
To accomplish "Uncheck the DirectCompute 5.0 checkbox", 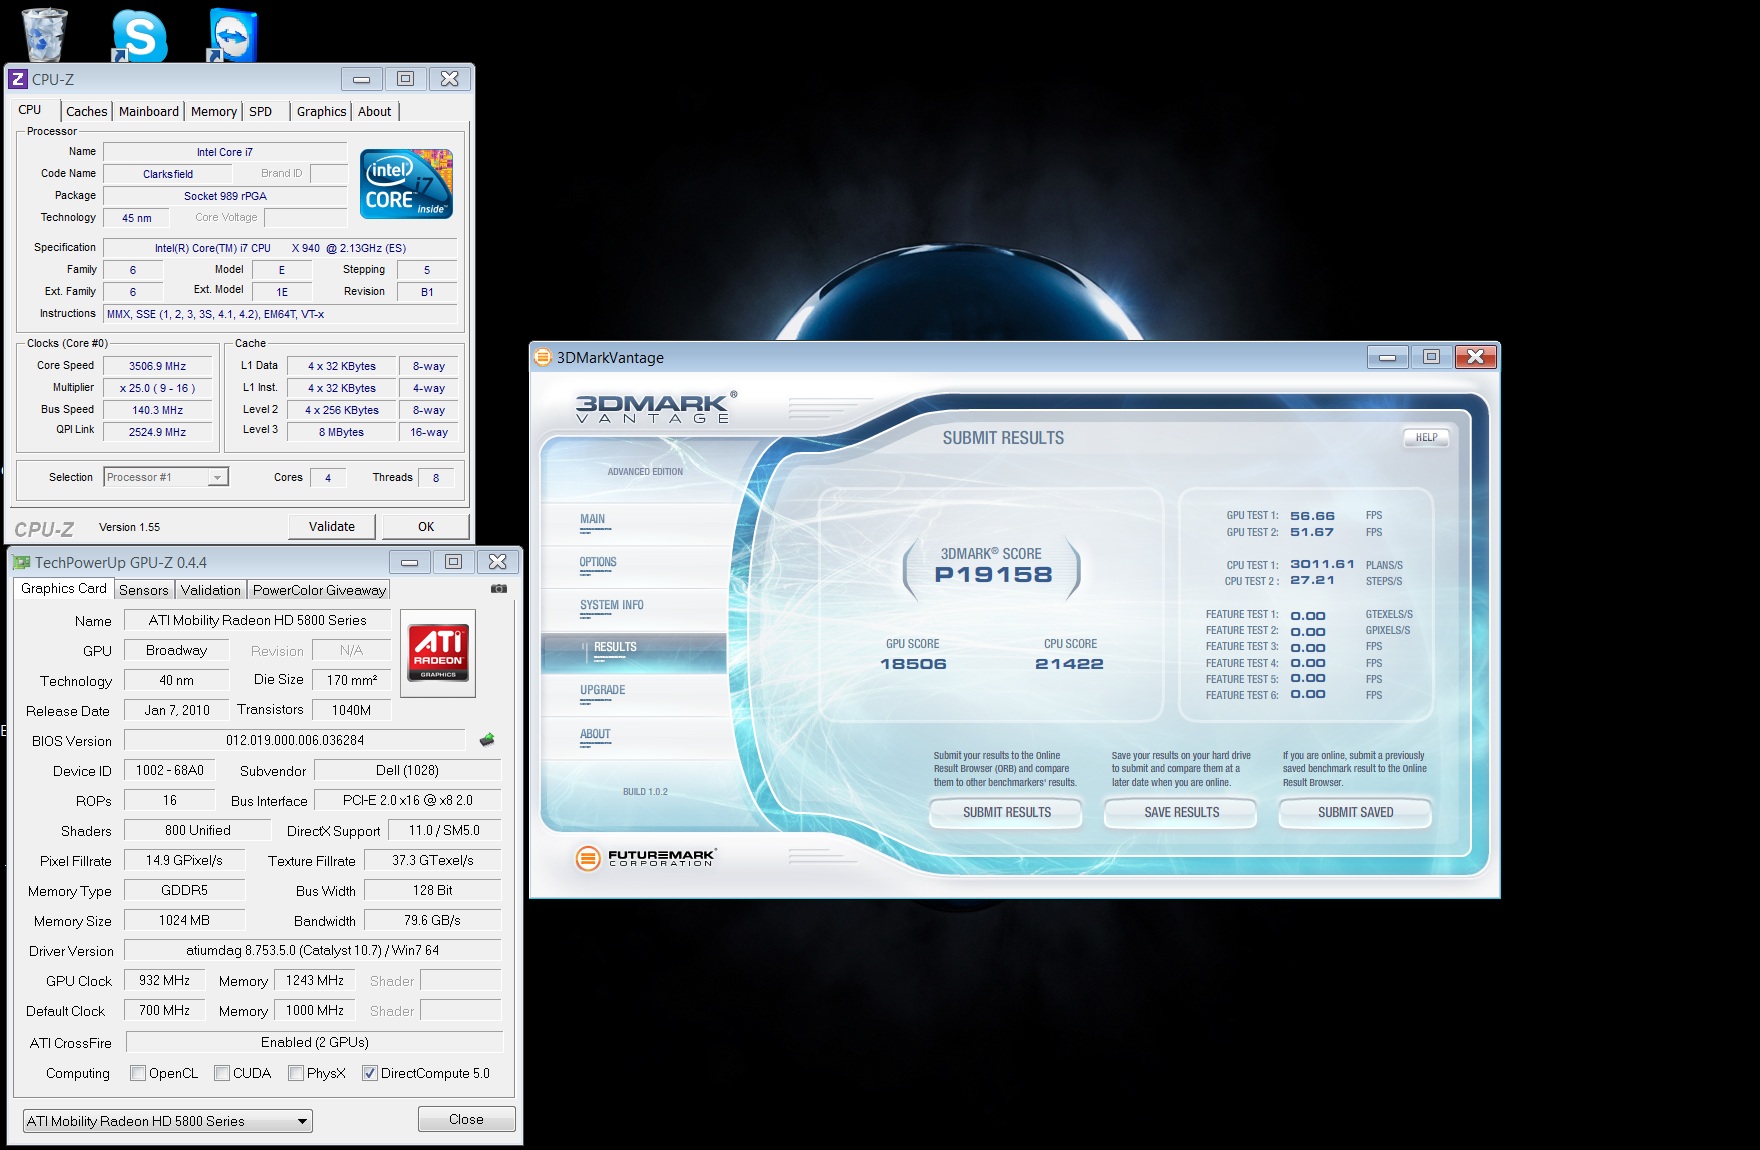I will tap(370, 1073).
